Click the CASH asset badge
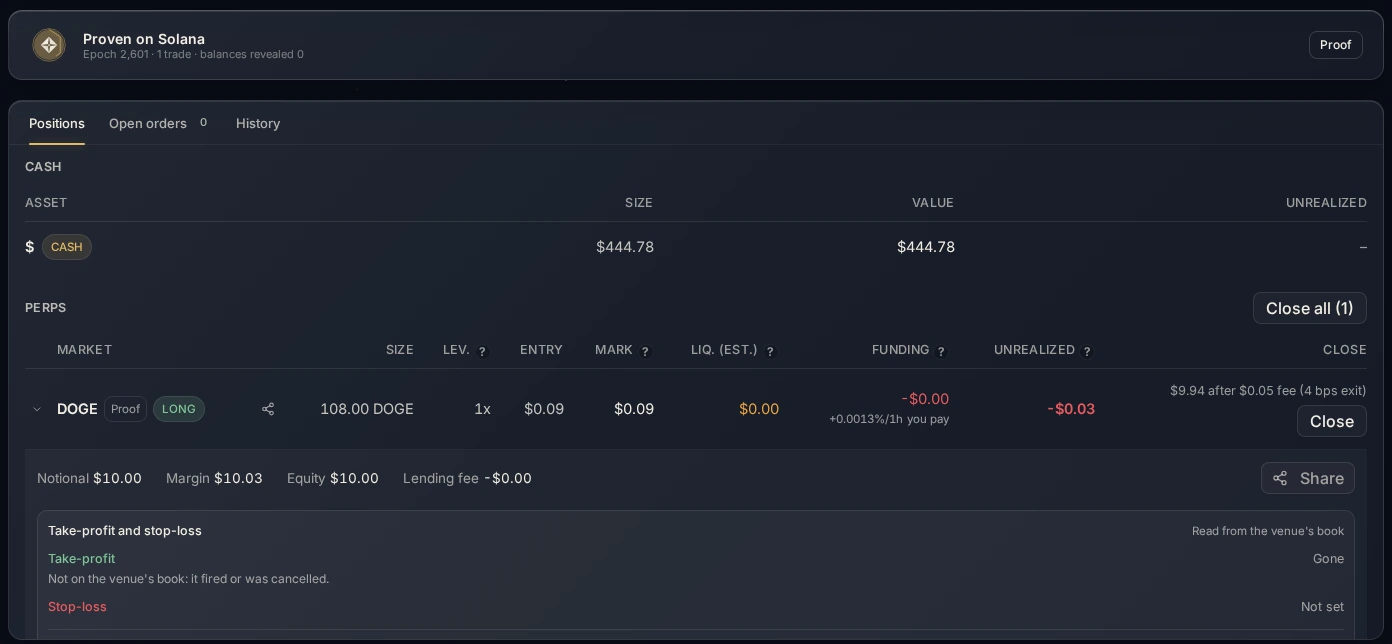The width and height of the screenshot is (1392, 644). coord(67,247)
